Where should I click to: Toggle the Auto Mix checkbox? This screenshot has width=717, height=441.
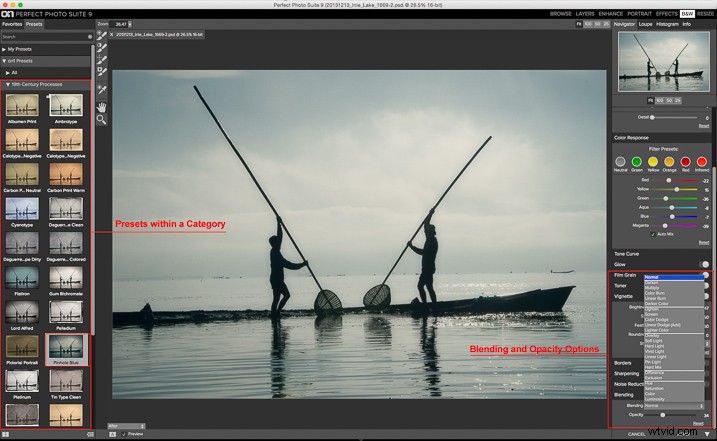click(653, 234)
